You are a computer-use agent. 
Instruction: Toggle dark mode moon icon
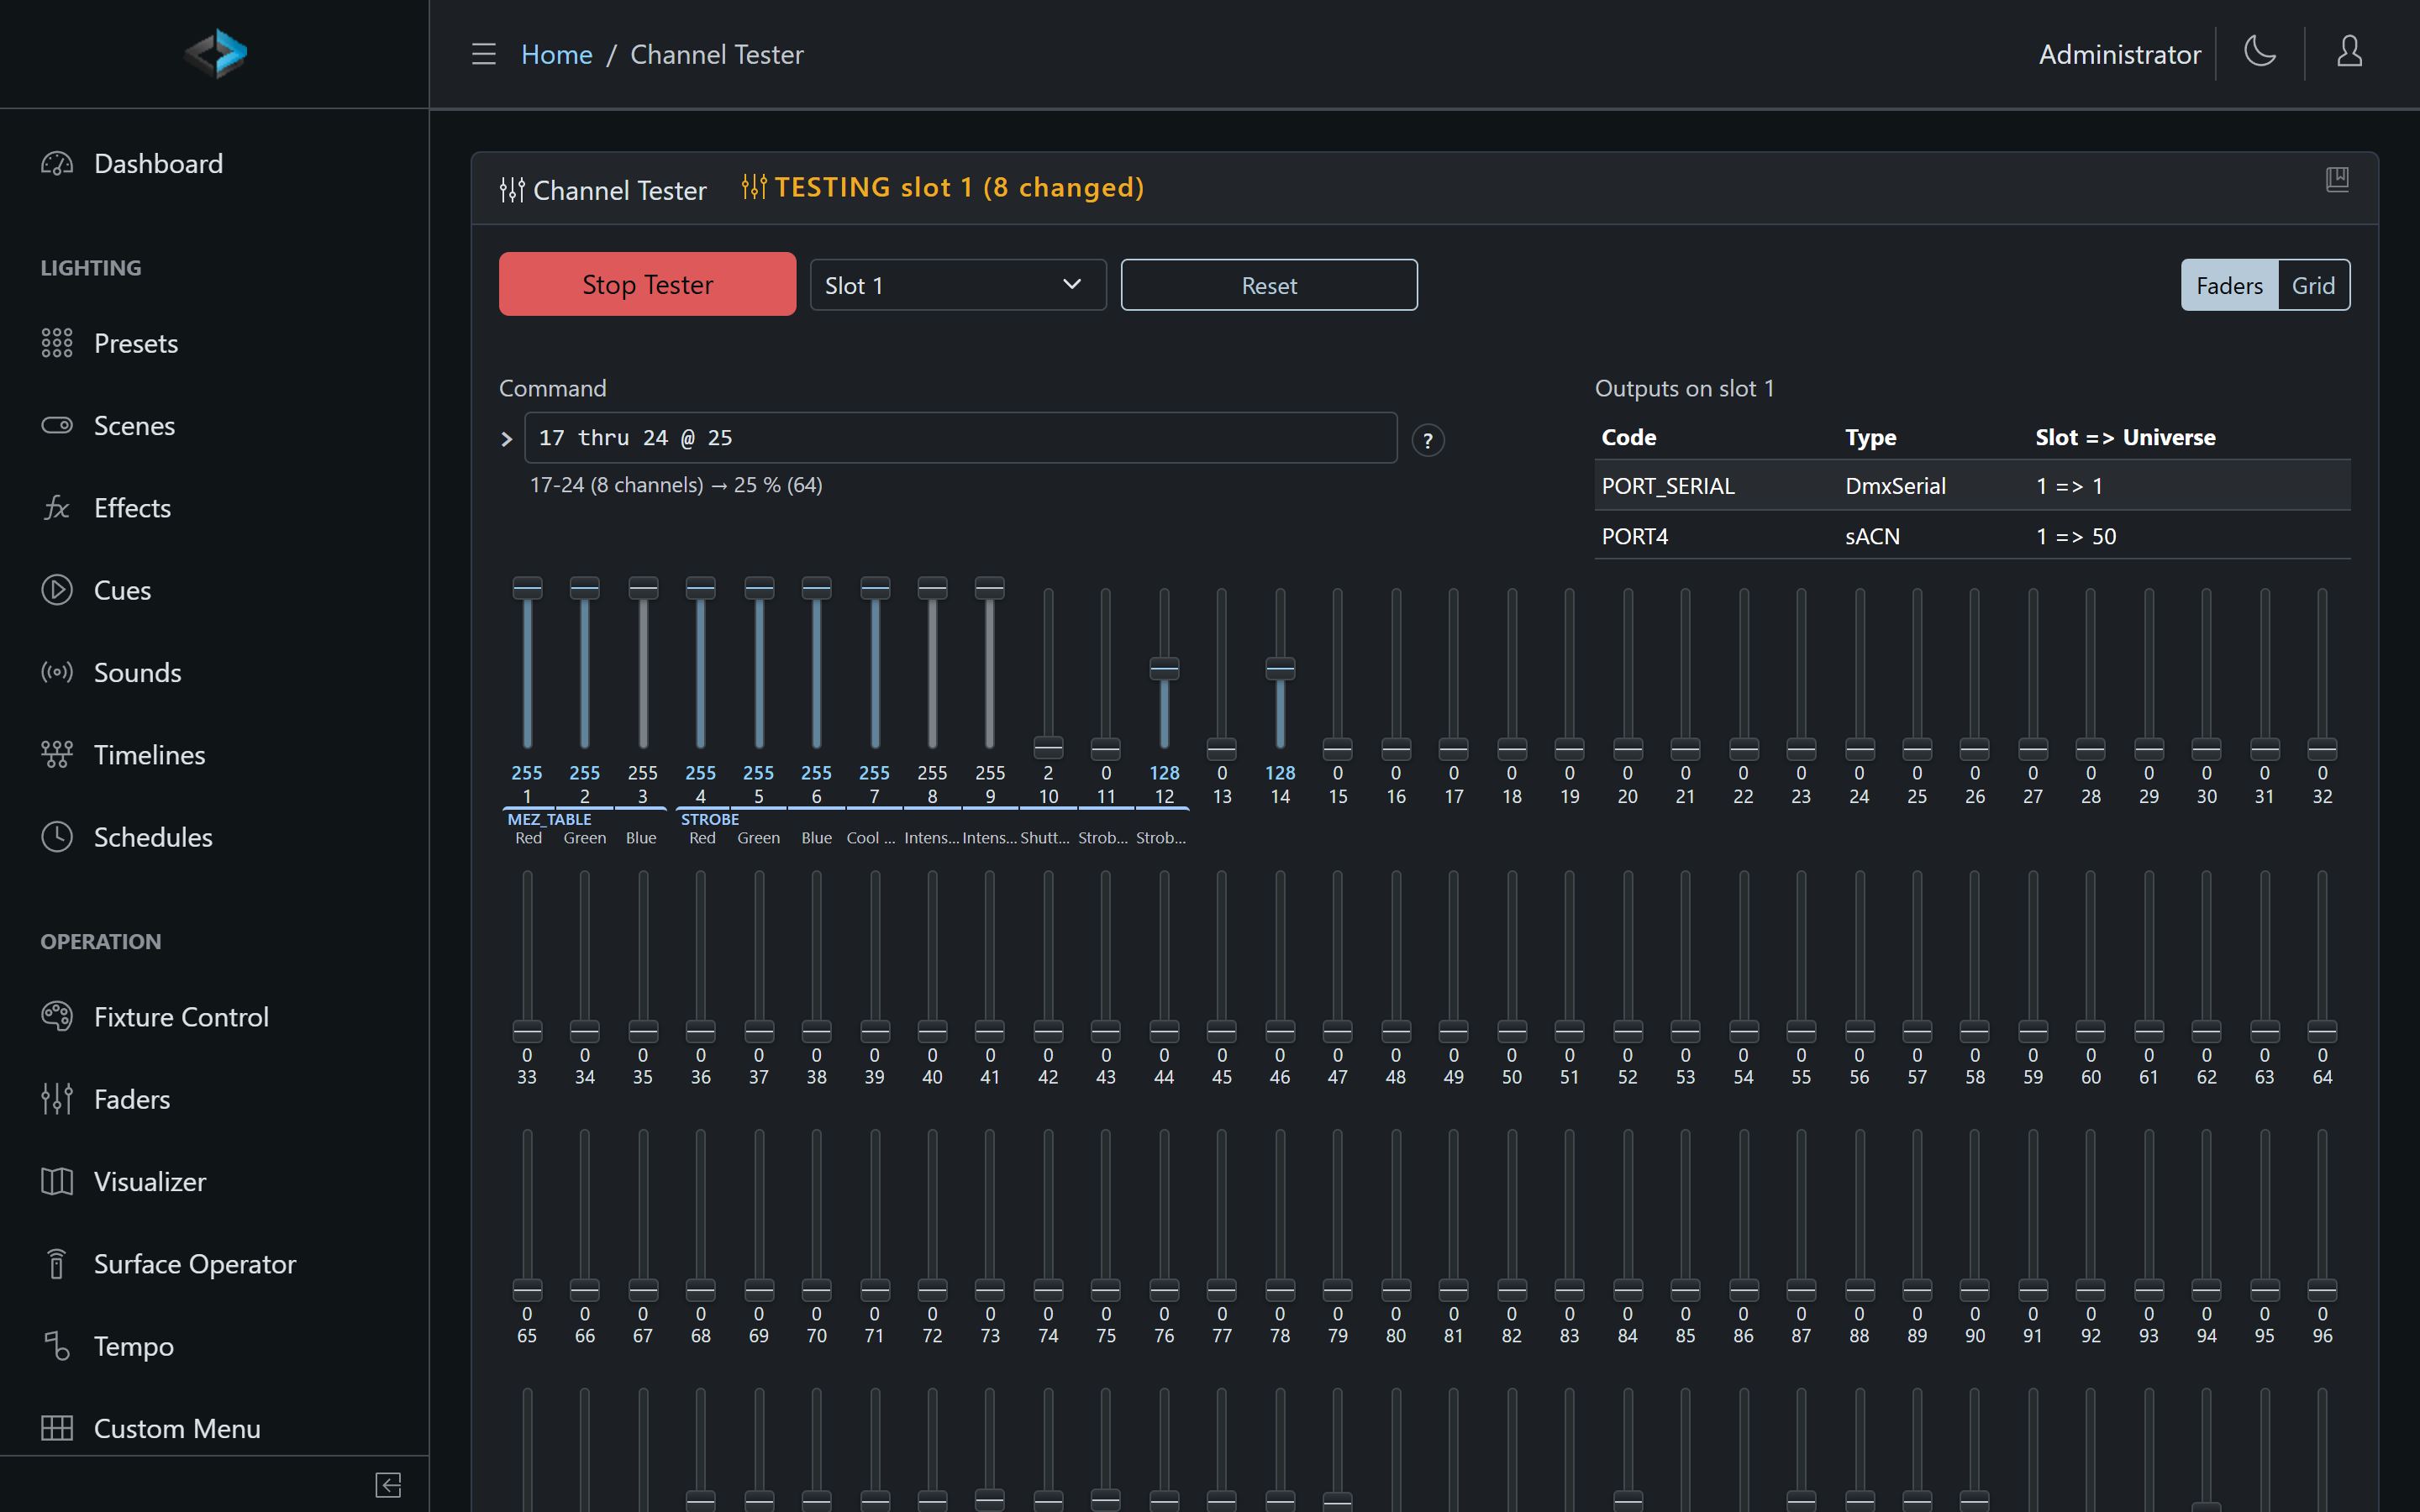point(2259,52)
